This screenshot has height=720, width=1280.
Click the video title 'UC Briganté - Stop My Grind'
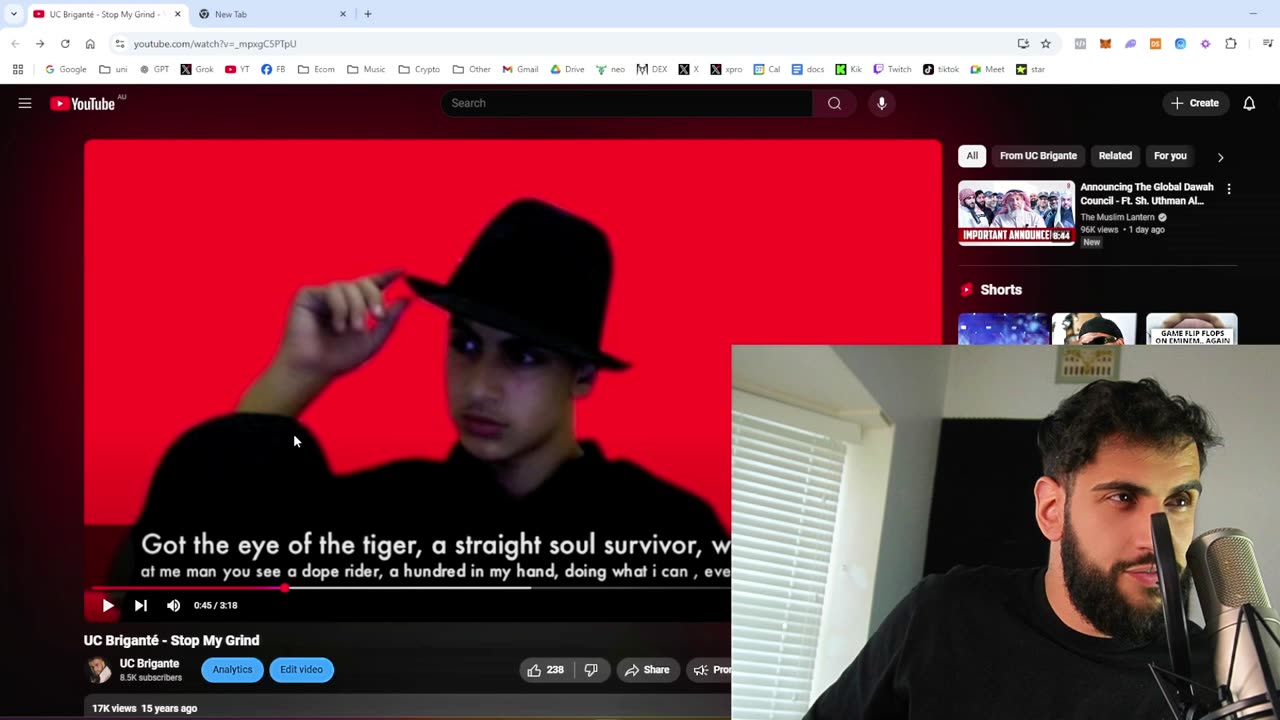[172, 641]
